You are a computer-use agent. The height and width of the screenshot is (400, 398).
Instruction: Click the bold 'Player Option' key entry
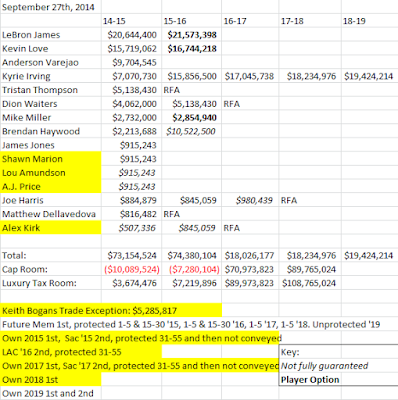(310, 380)
